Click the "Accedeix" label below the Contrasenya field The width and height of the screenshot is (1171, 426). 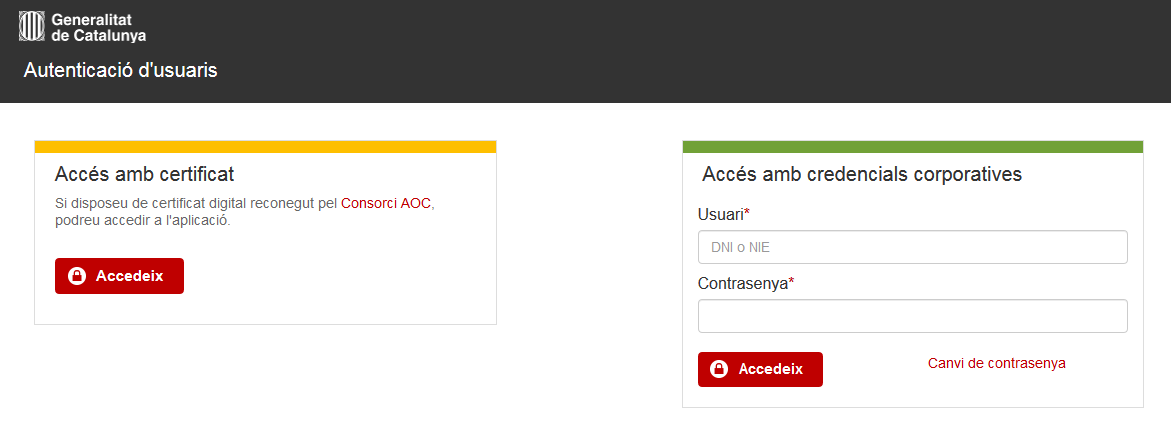point(771,369)
